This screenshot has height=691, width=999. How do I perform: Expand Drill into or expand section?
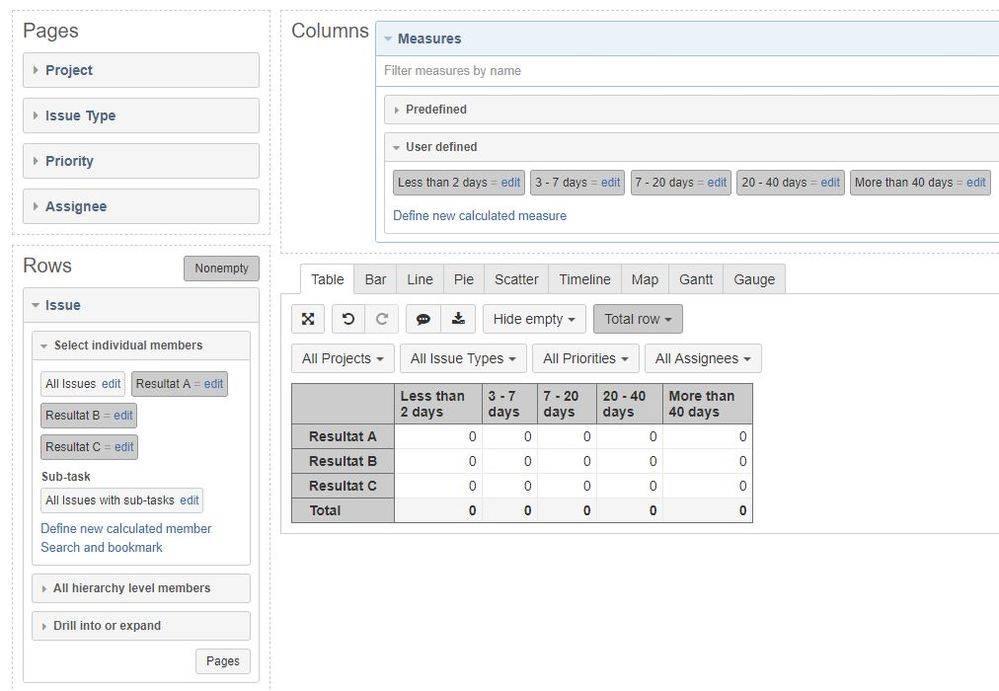141,626
